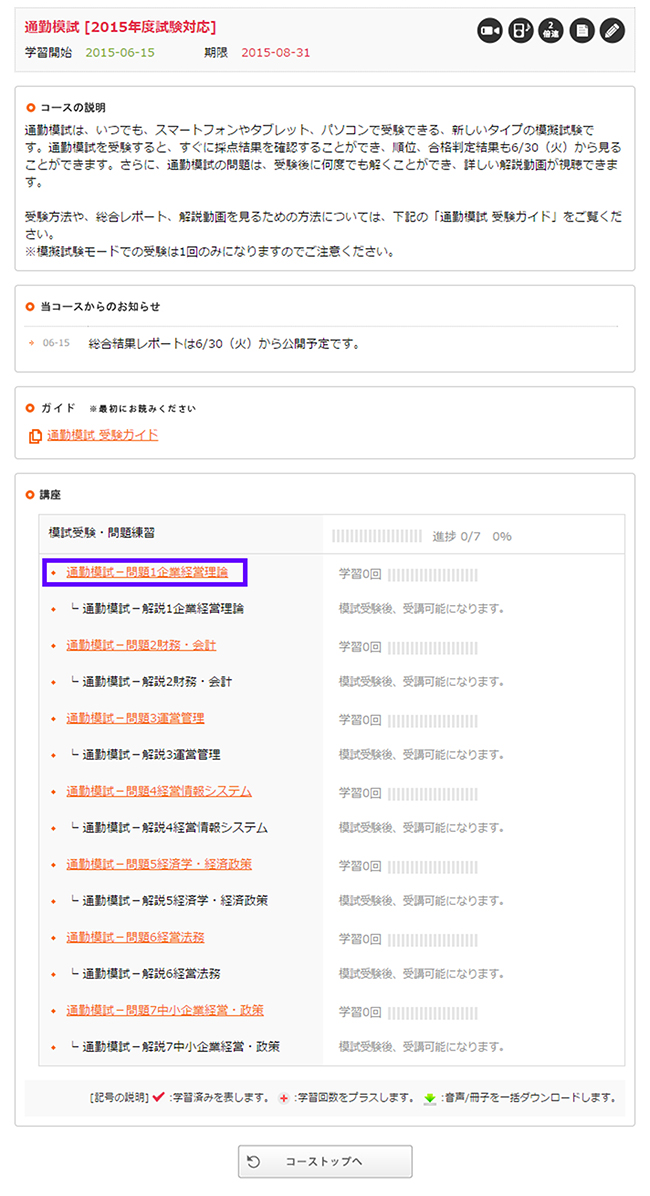The width and height of the screenshot is (650, 1196).
Task: Go to 通勤模試－問題5経済学・経済政策
Action: coord(159,864)
